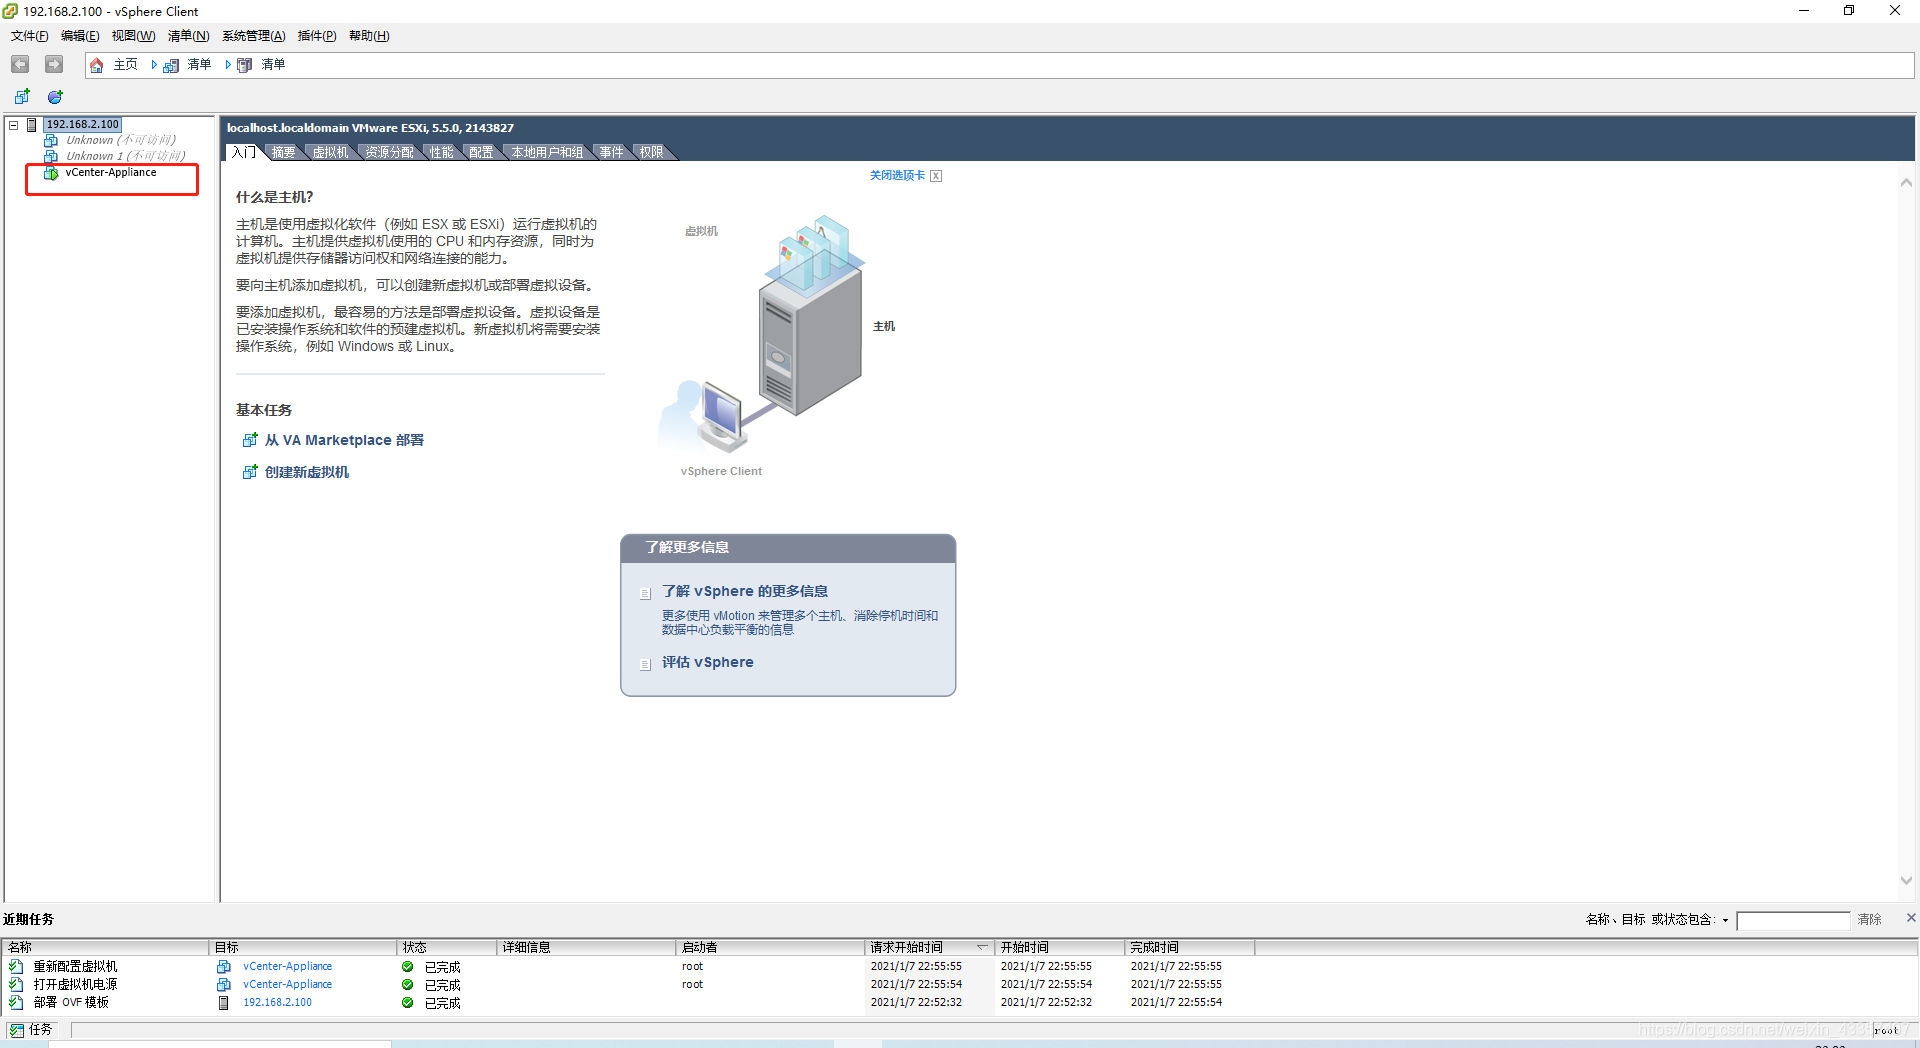Collapse the 192.168.2.100 tree node

(x=14, y=125)
